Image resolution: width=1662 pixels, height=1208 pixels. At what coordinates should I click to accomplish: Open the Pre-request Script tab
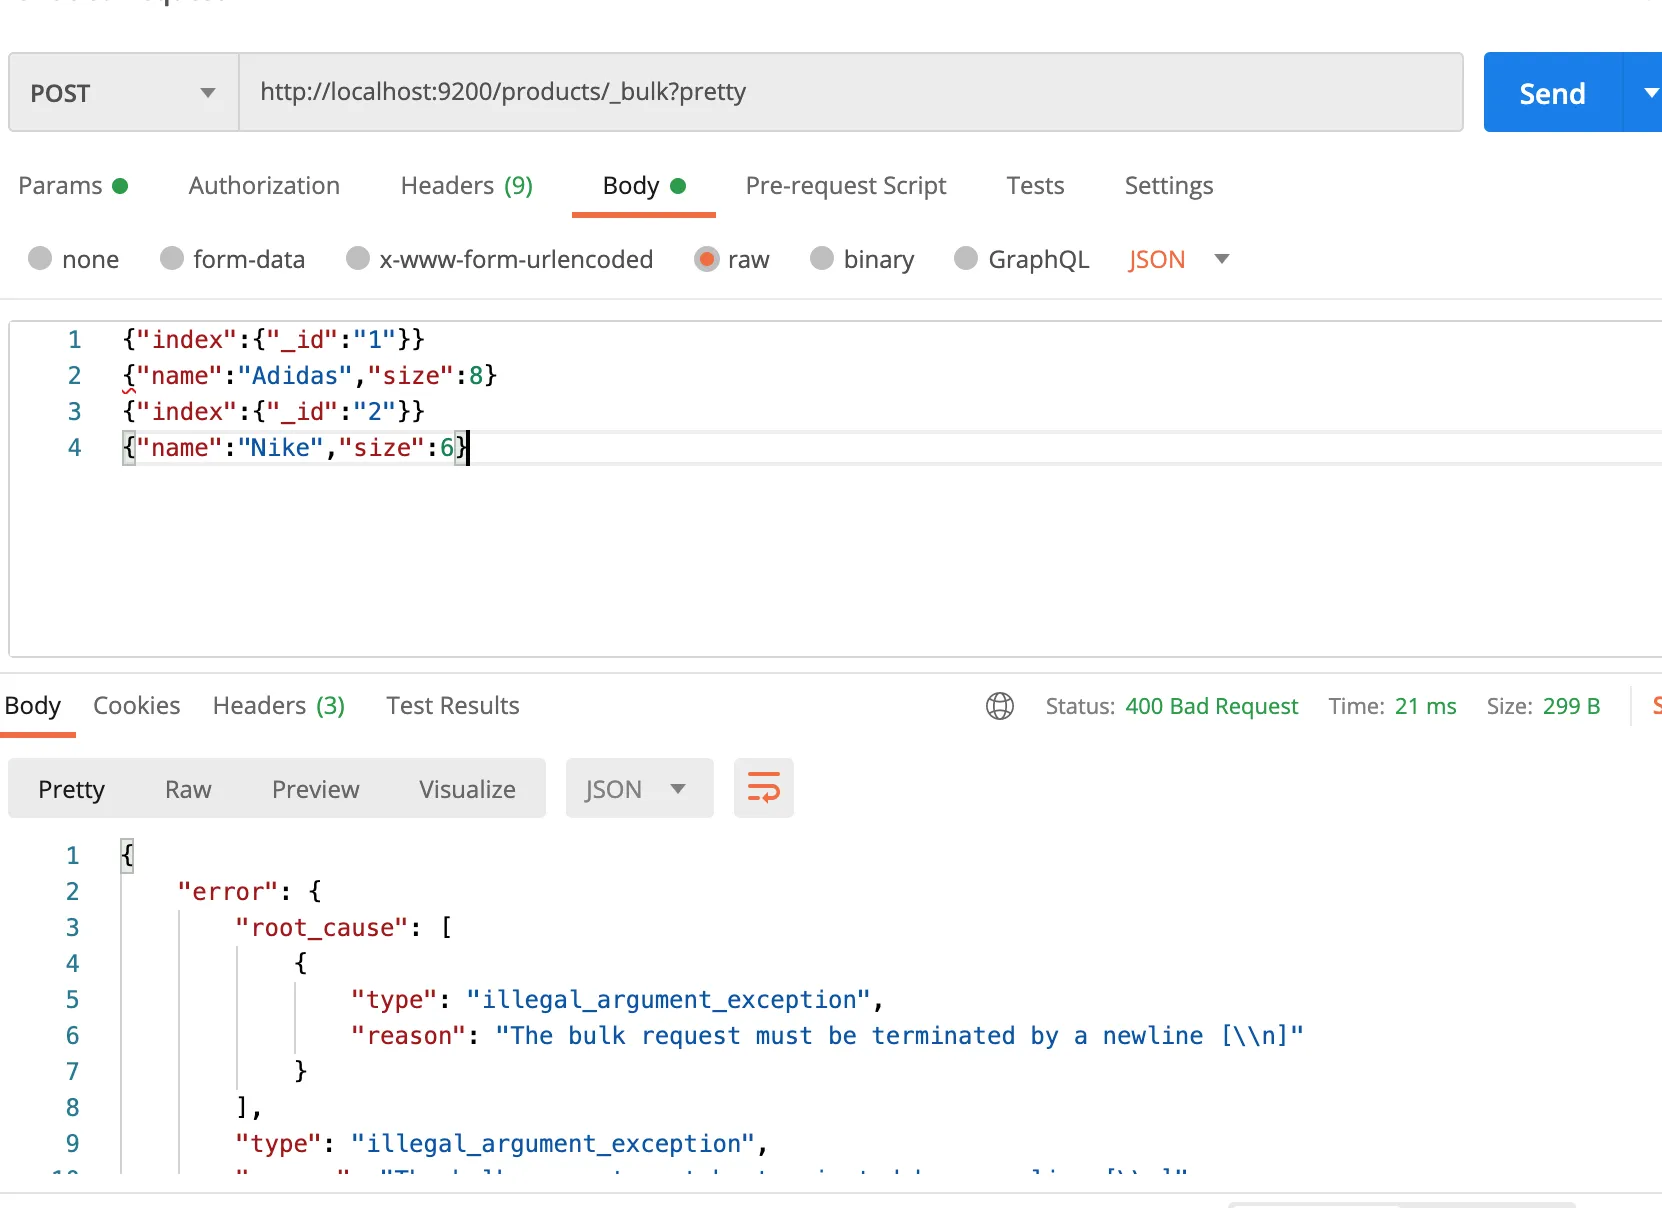[x=845, y=186]
